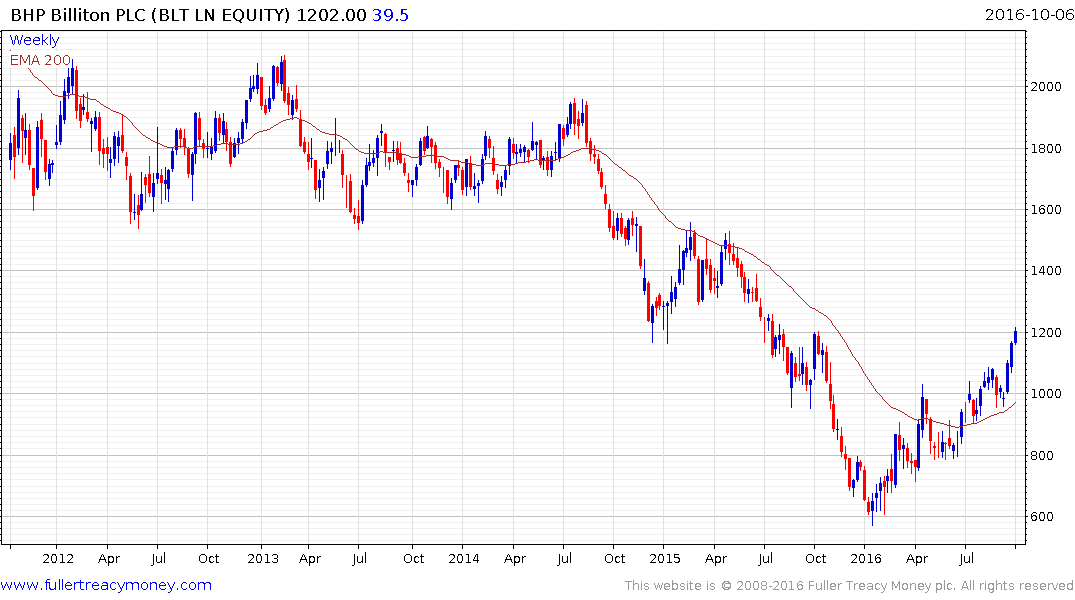Select the Weekly interval label

pos(34,40)
